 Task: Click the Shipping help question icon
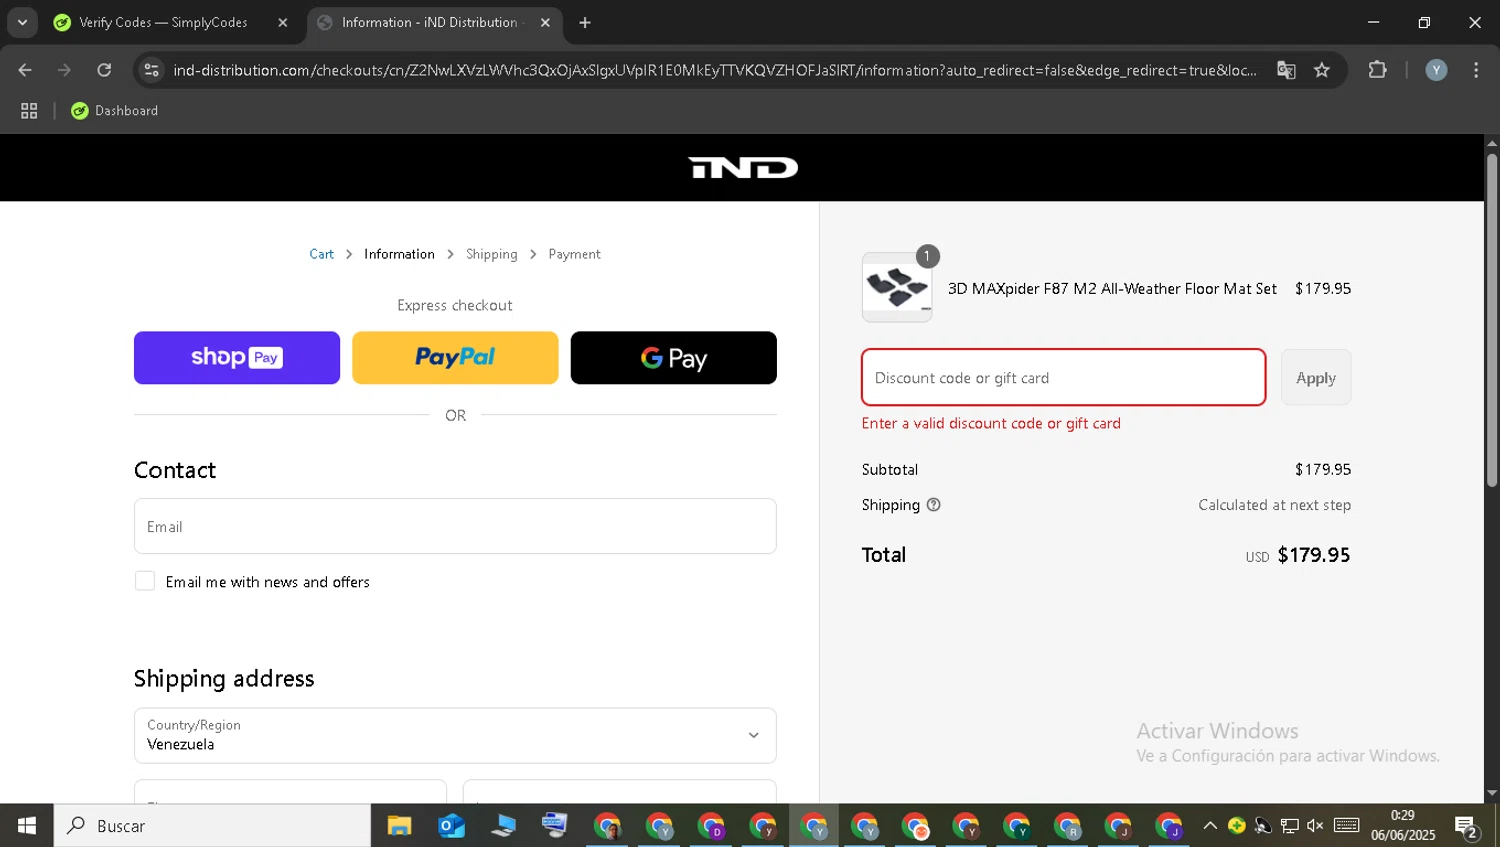934,505
